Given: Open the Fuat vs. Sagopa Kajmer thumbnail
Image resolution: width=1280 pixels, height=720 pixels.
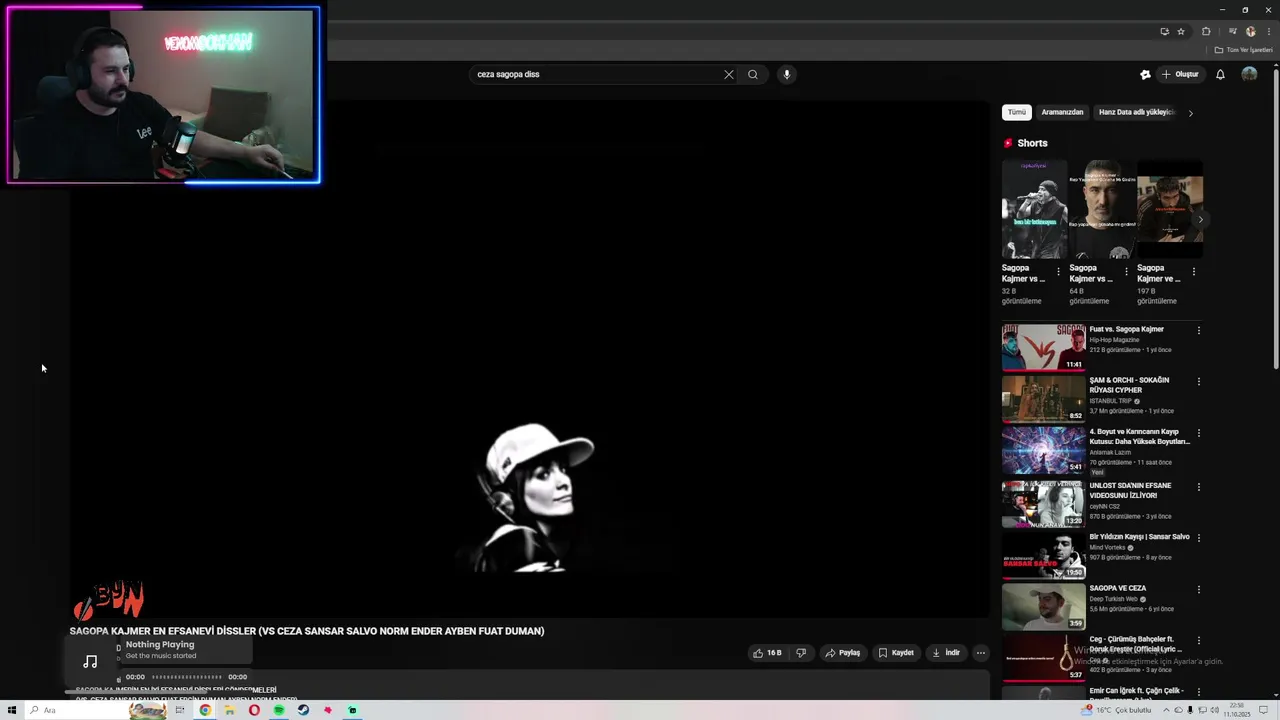Looking at the screenshot, I should (1043, 347).
